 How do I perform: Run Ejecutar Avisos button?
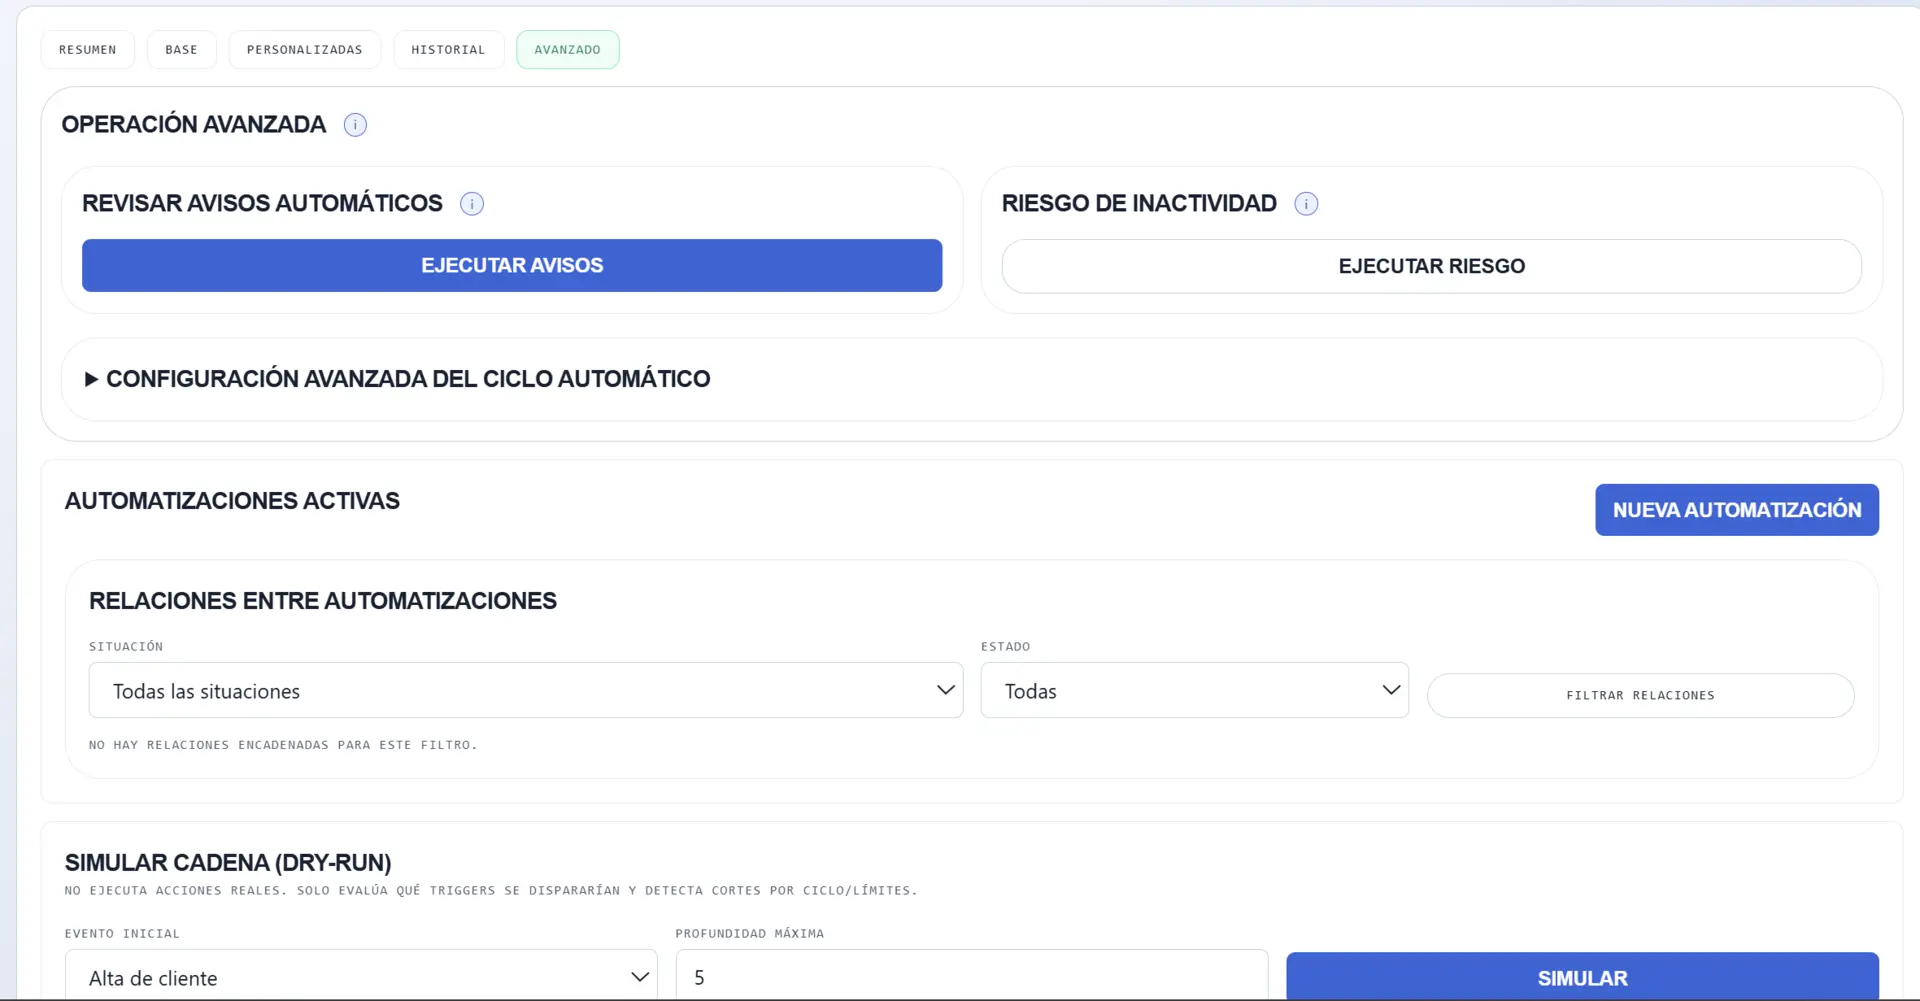(512, 266)
